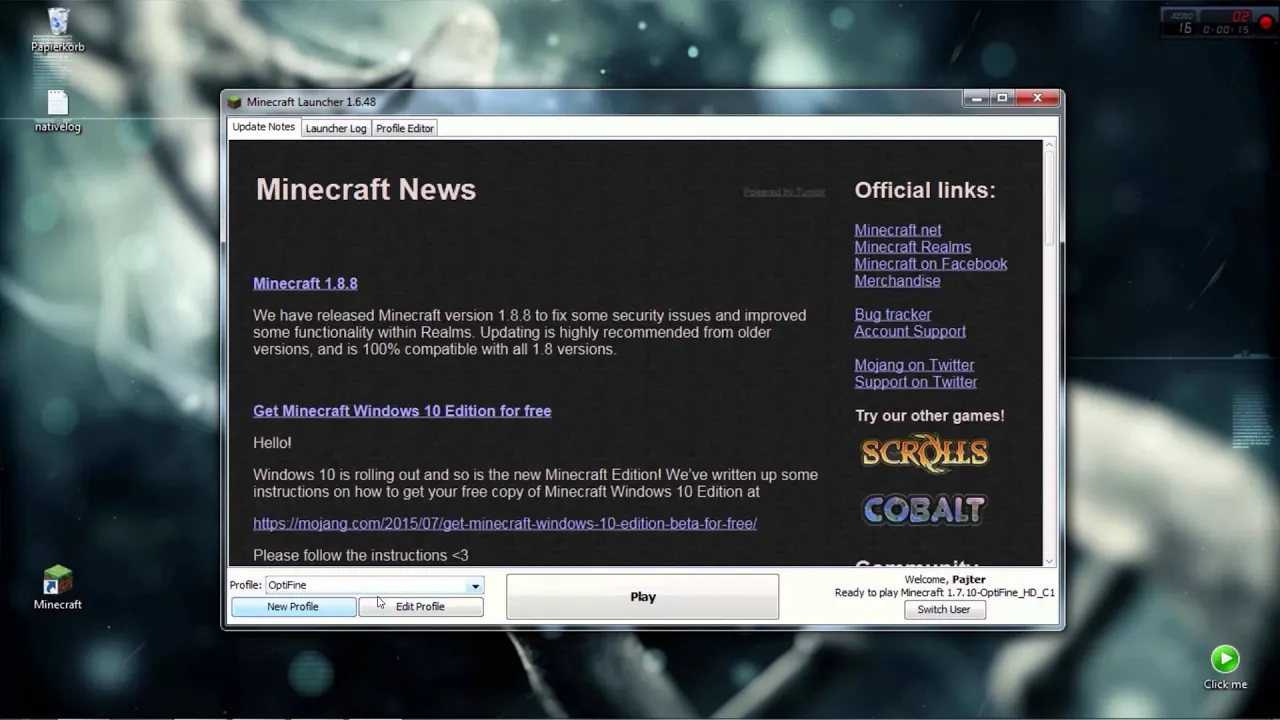This screenshot has width=1280, height=720.
Task: Click the New Profile button
Action: (293, 607)
